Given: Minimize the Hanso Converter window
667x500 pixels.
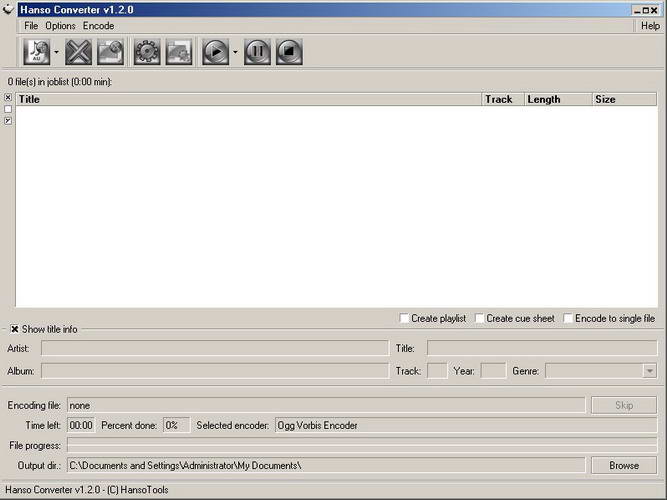Looking at the screenshot, I should [x=637, y=10].
